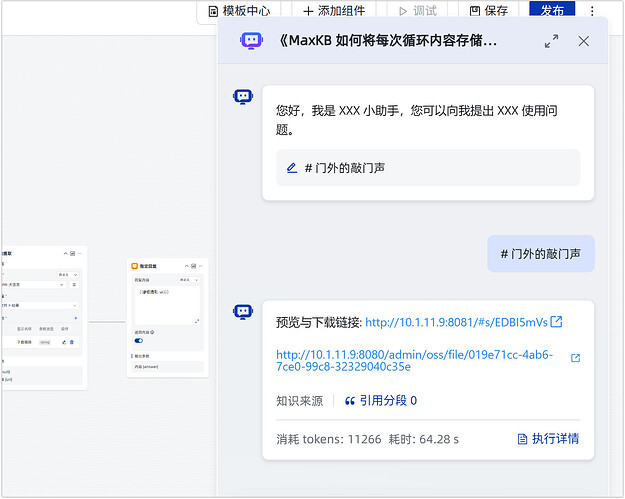Click the 调试 debug button
This screenshot has width=625, height=499.
coord(418,11)
